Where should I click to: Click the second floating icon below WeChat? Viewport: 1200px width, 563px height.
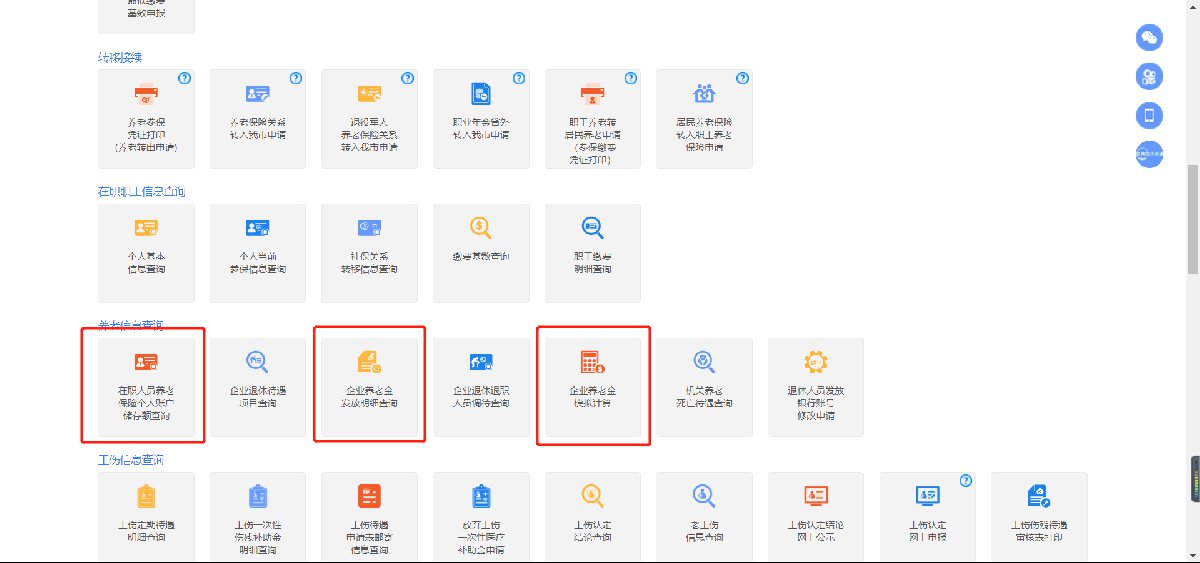(x=1150, y=77)
